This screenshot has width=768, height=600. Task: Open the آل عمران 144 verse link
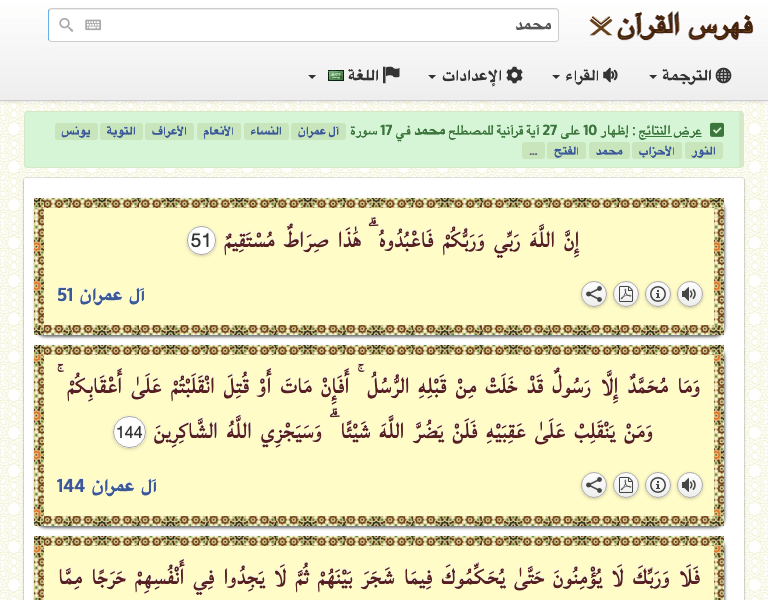click(108, 486)
